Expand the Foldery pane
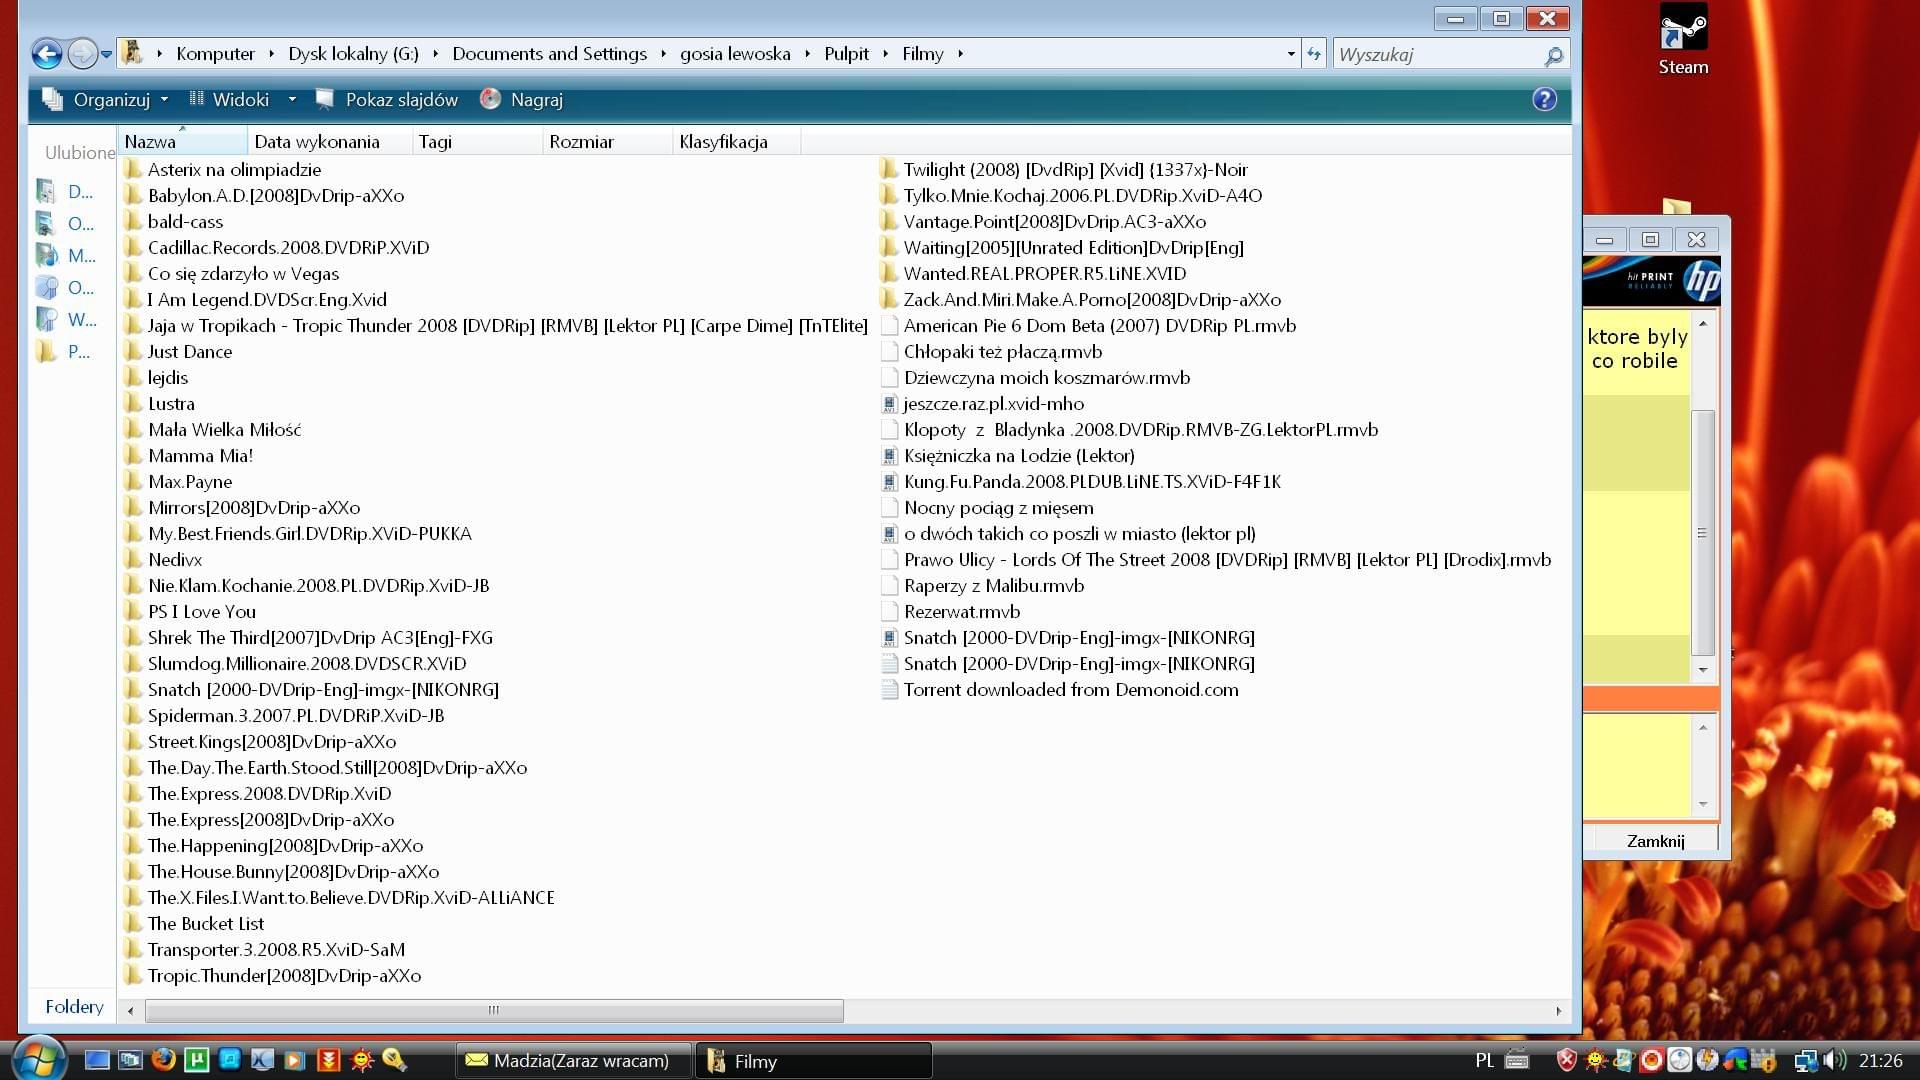The width and height of the screenshot is (1920, 1080). click(x=73, y=1007)
